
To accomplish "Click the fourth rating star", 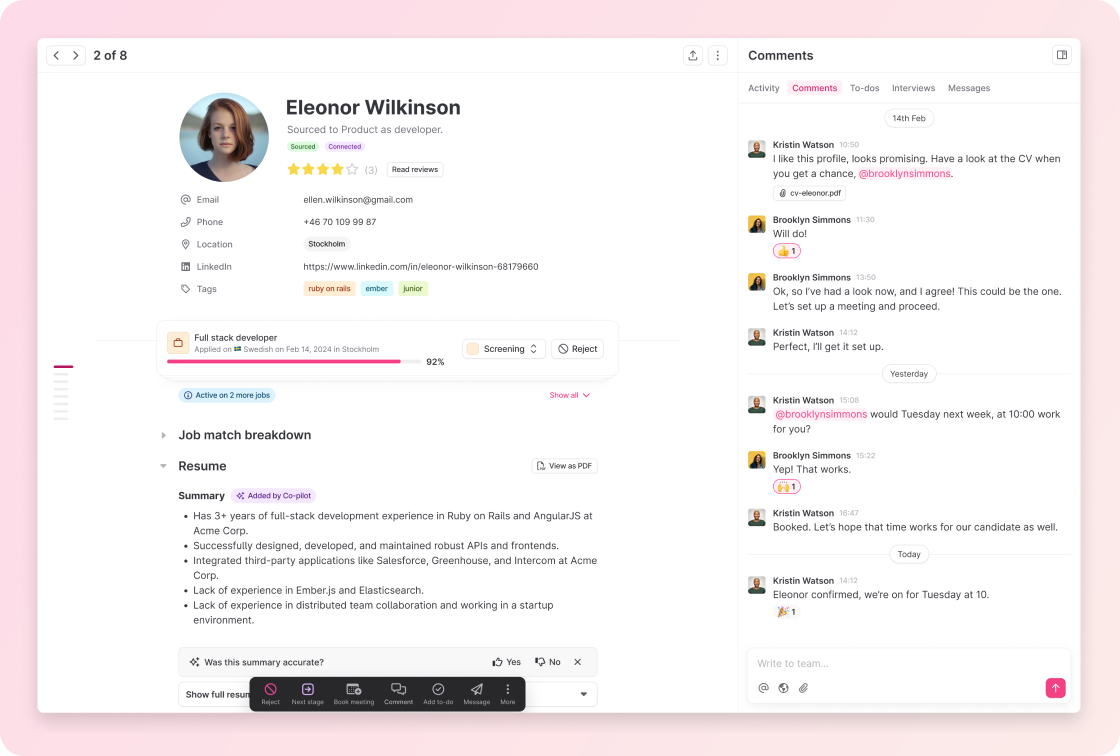I will click(x=337, y=170).
